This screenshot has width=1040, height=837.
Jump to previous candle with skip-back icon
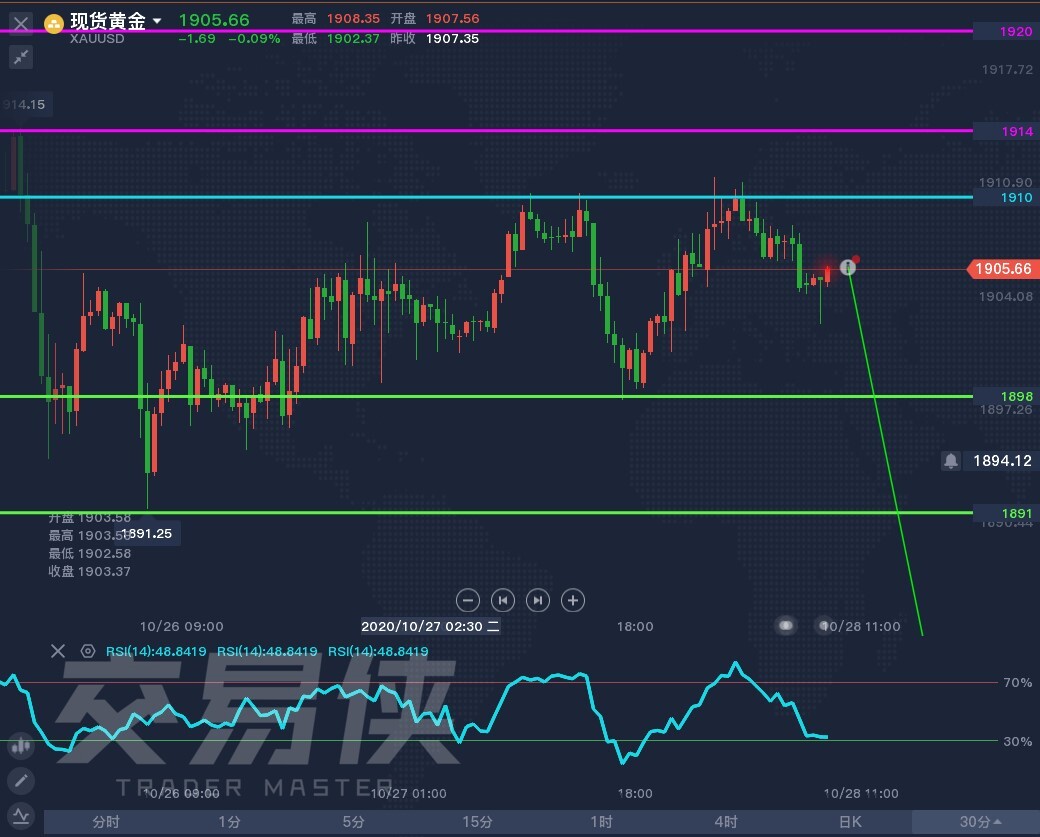503,600
